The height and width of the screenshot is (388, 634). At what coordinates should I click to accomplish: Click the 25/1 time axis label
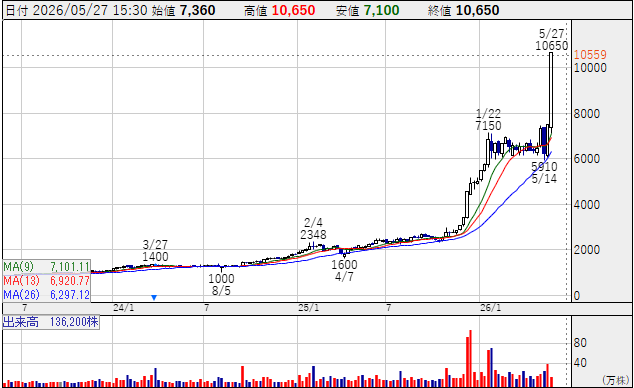point(309,308)
